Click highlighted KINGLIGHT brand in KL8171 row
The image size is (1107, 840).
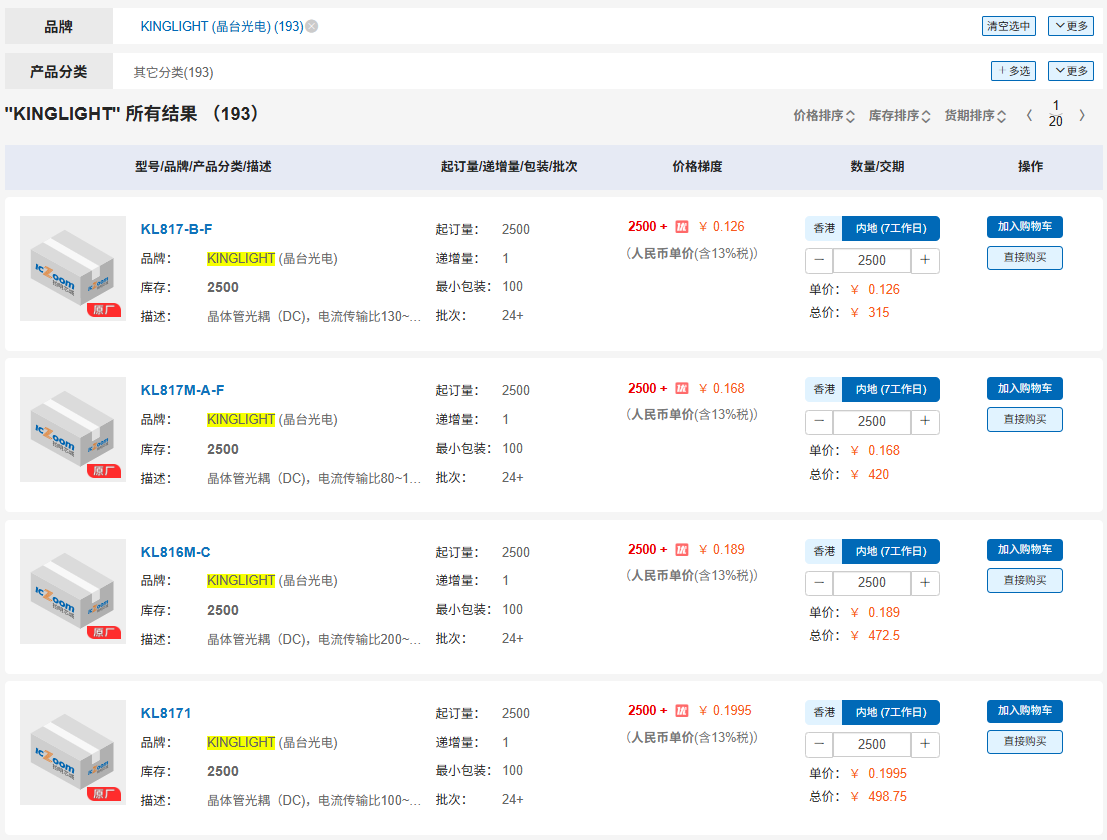241,743
